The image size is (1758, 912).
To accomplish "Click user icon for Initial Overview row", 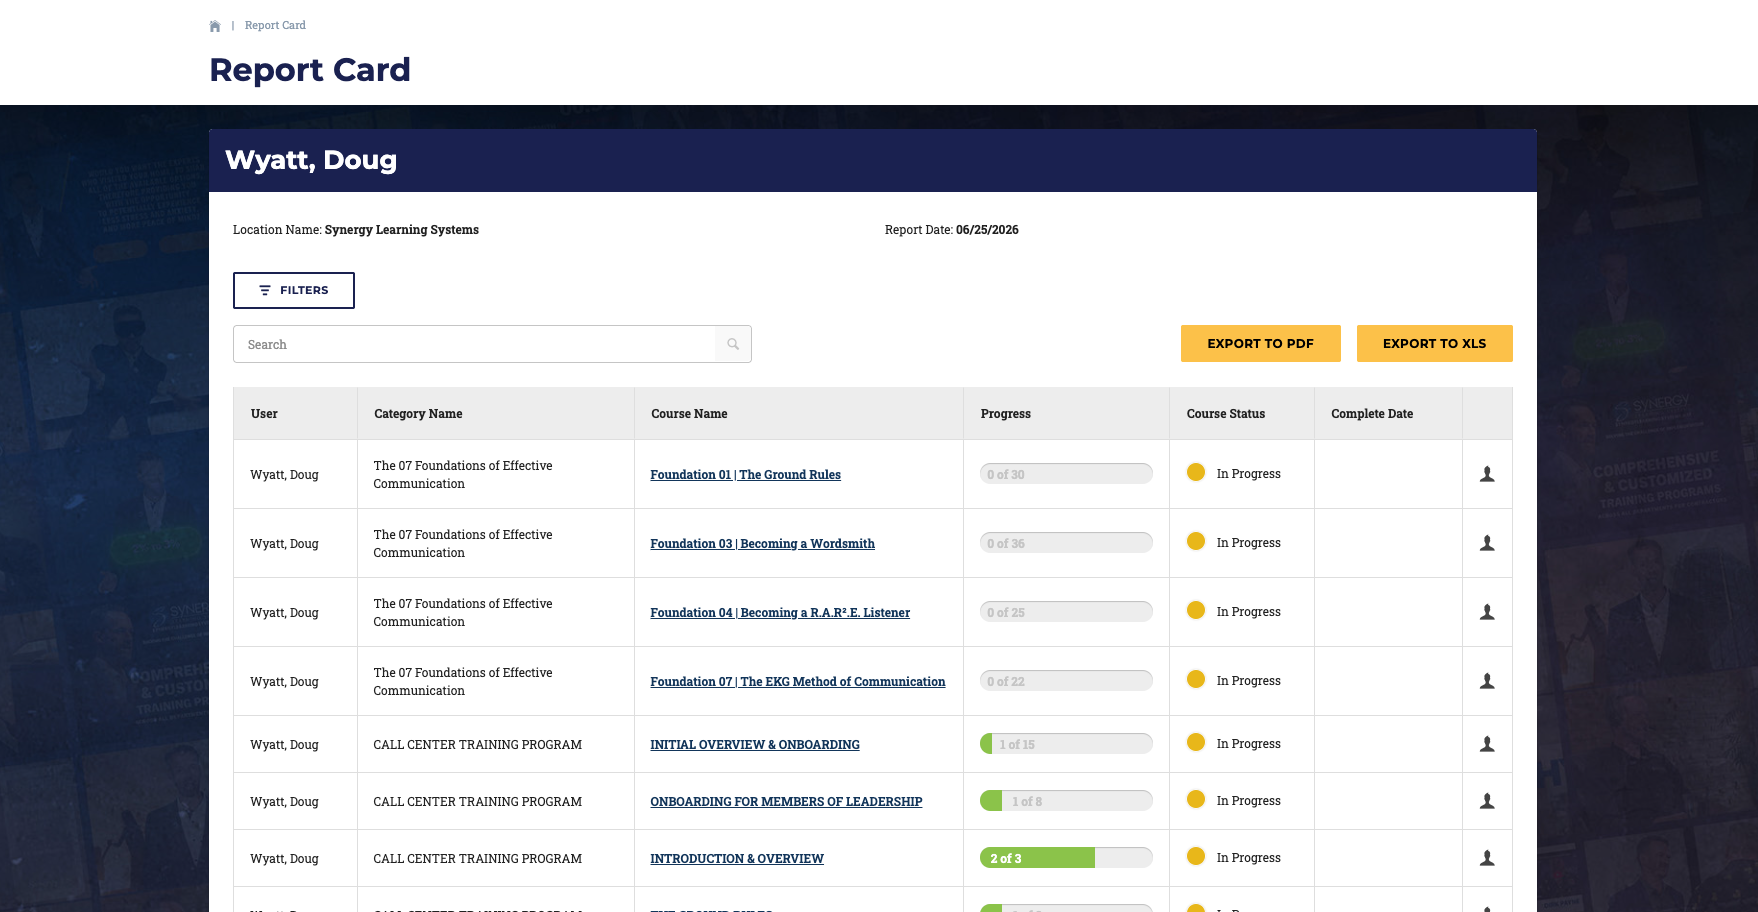I will point(1487,744).
